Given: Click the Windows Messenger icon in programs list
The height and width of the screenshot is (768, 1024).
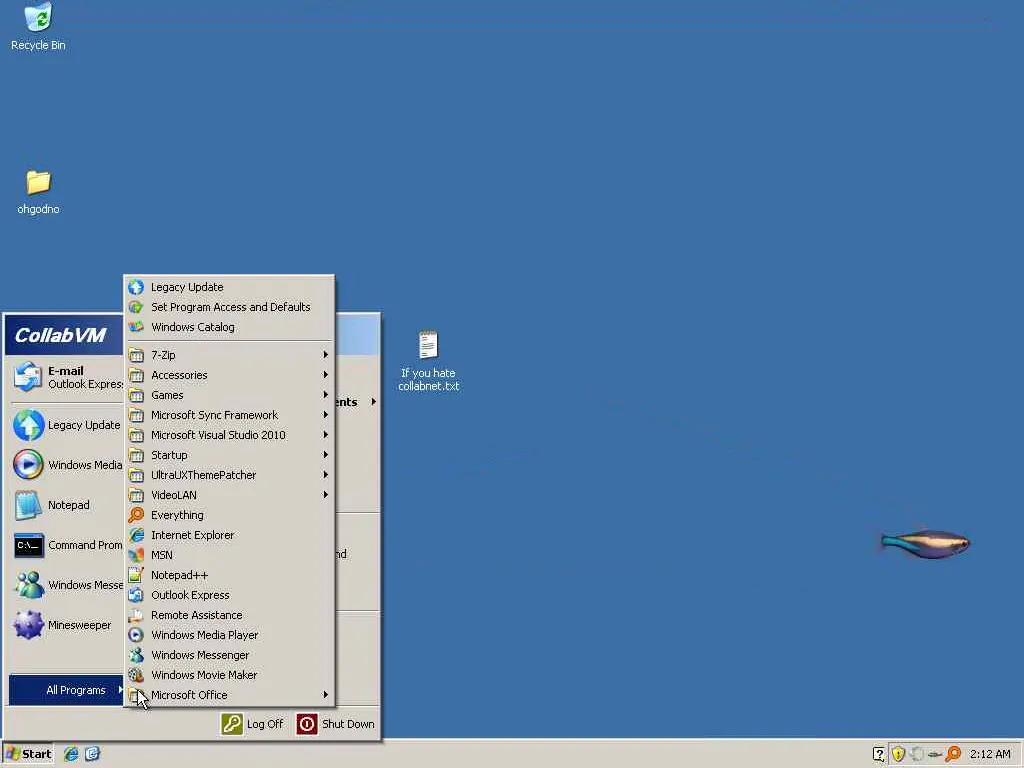Looking at the screenshot, I should (x=136, y=655).
